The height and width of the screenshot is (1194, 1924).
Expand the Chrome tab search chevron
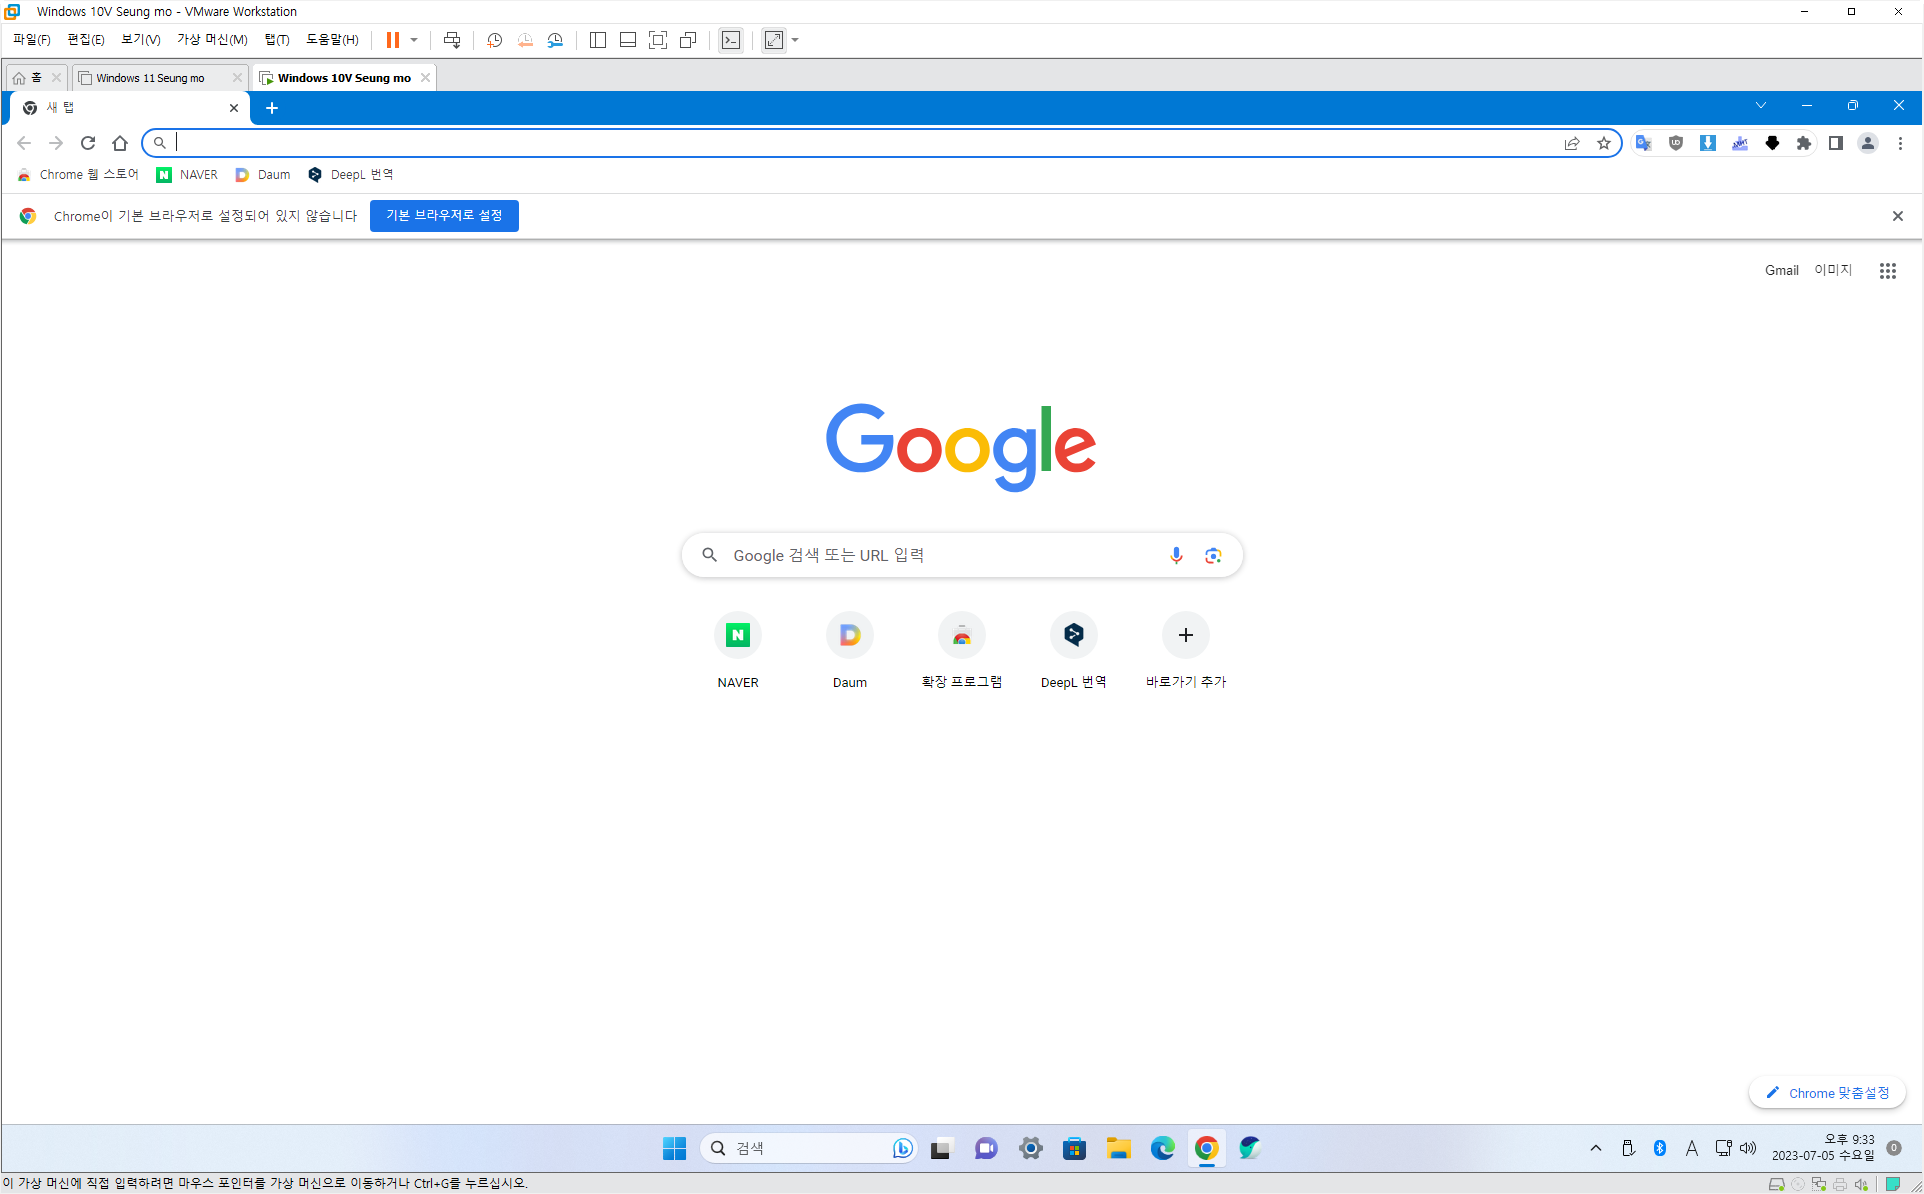tap(1760, 106)
